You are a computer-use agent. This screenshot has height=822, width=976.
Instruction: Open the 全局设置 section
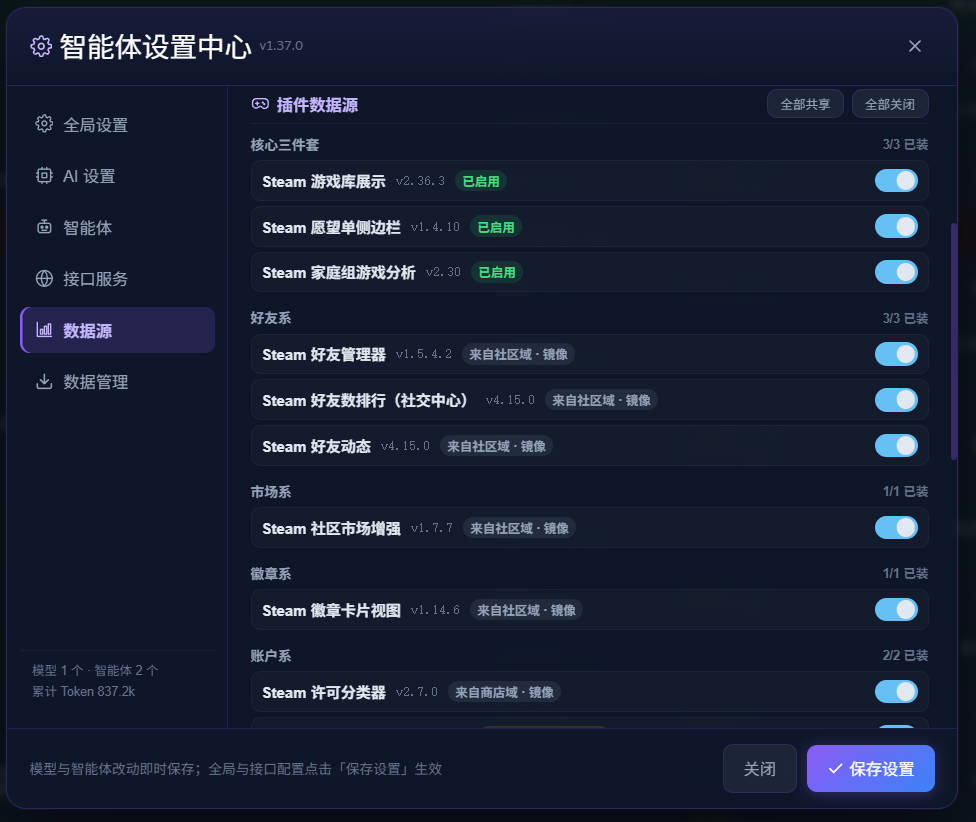[x=118, y=124]
